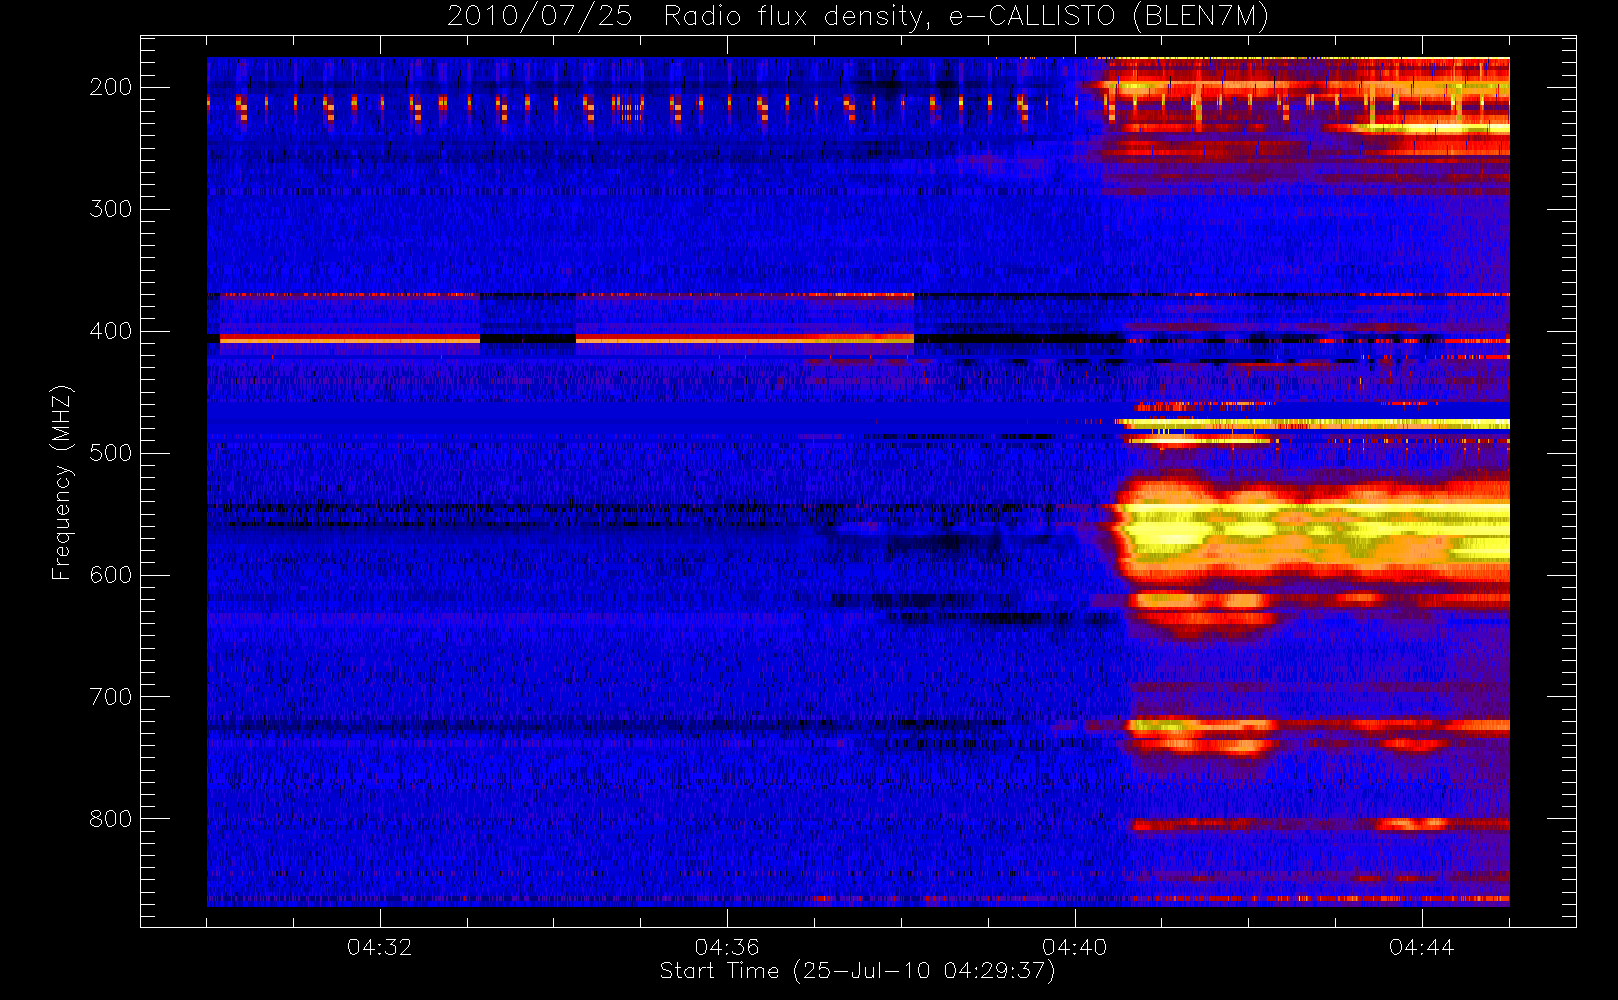Click the 200 frequency tick label

(x=111, y=87)
